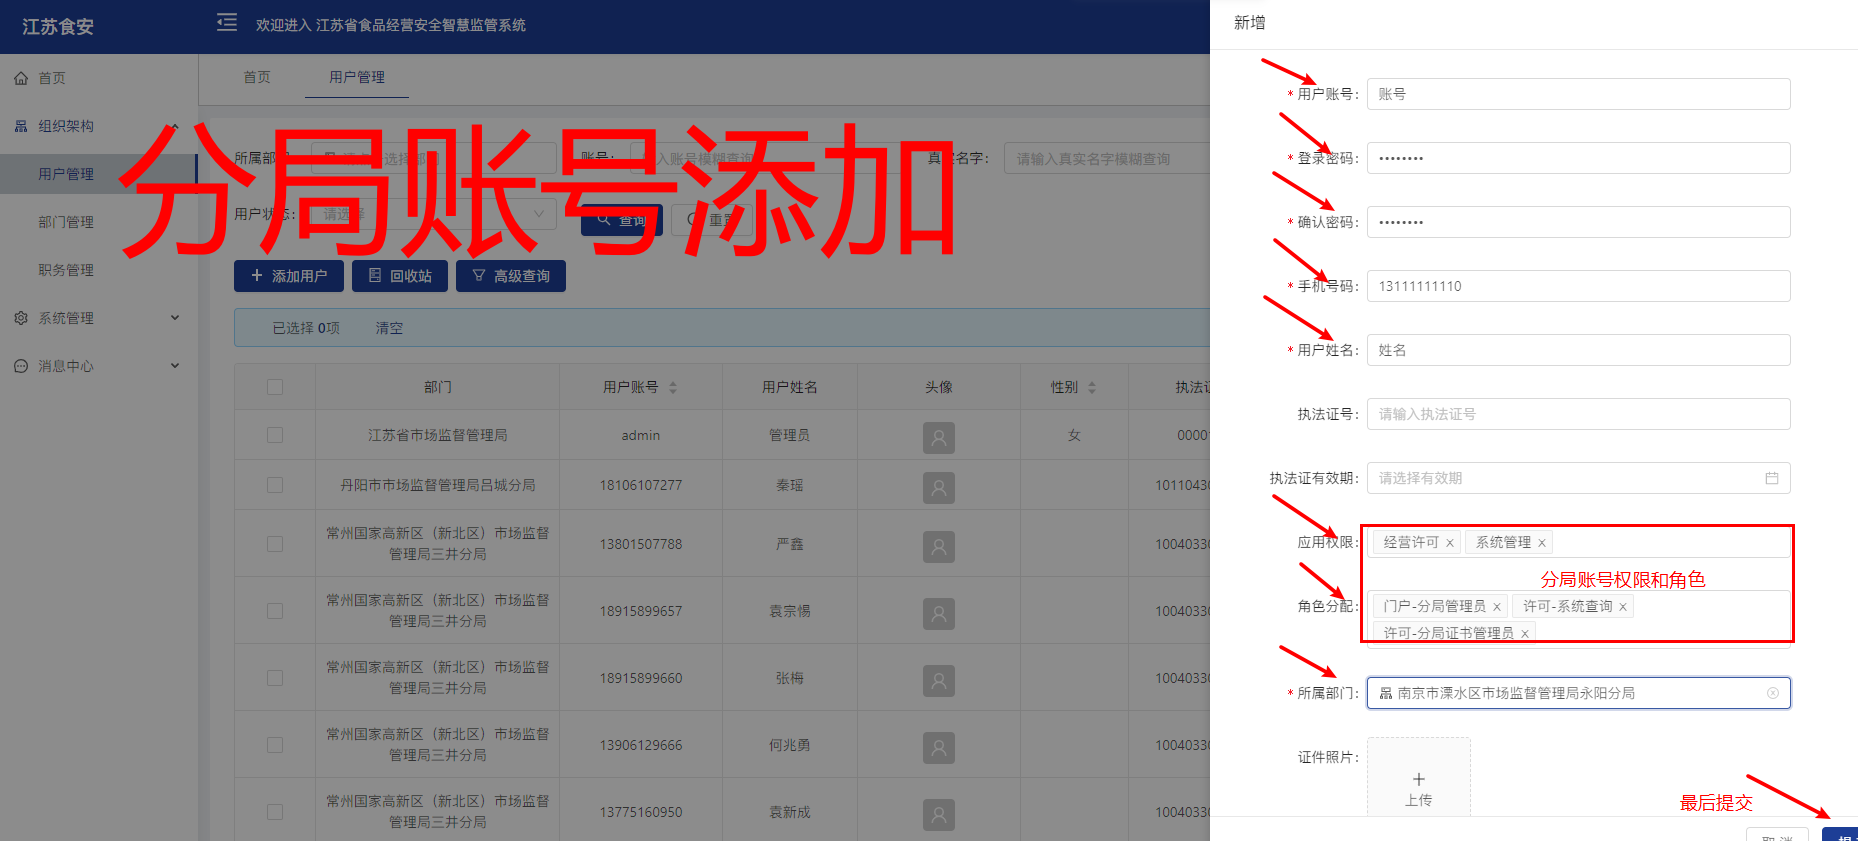Switch to the 首页 tab

[257, 77]
